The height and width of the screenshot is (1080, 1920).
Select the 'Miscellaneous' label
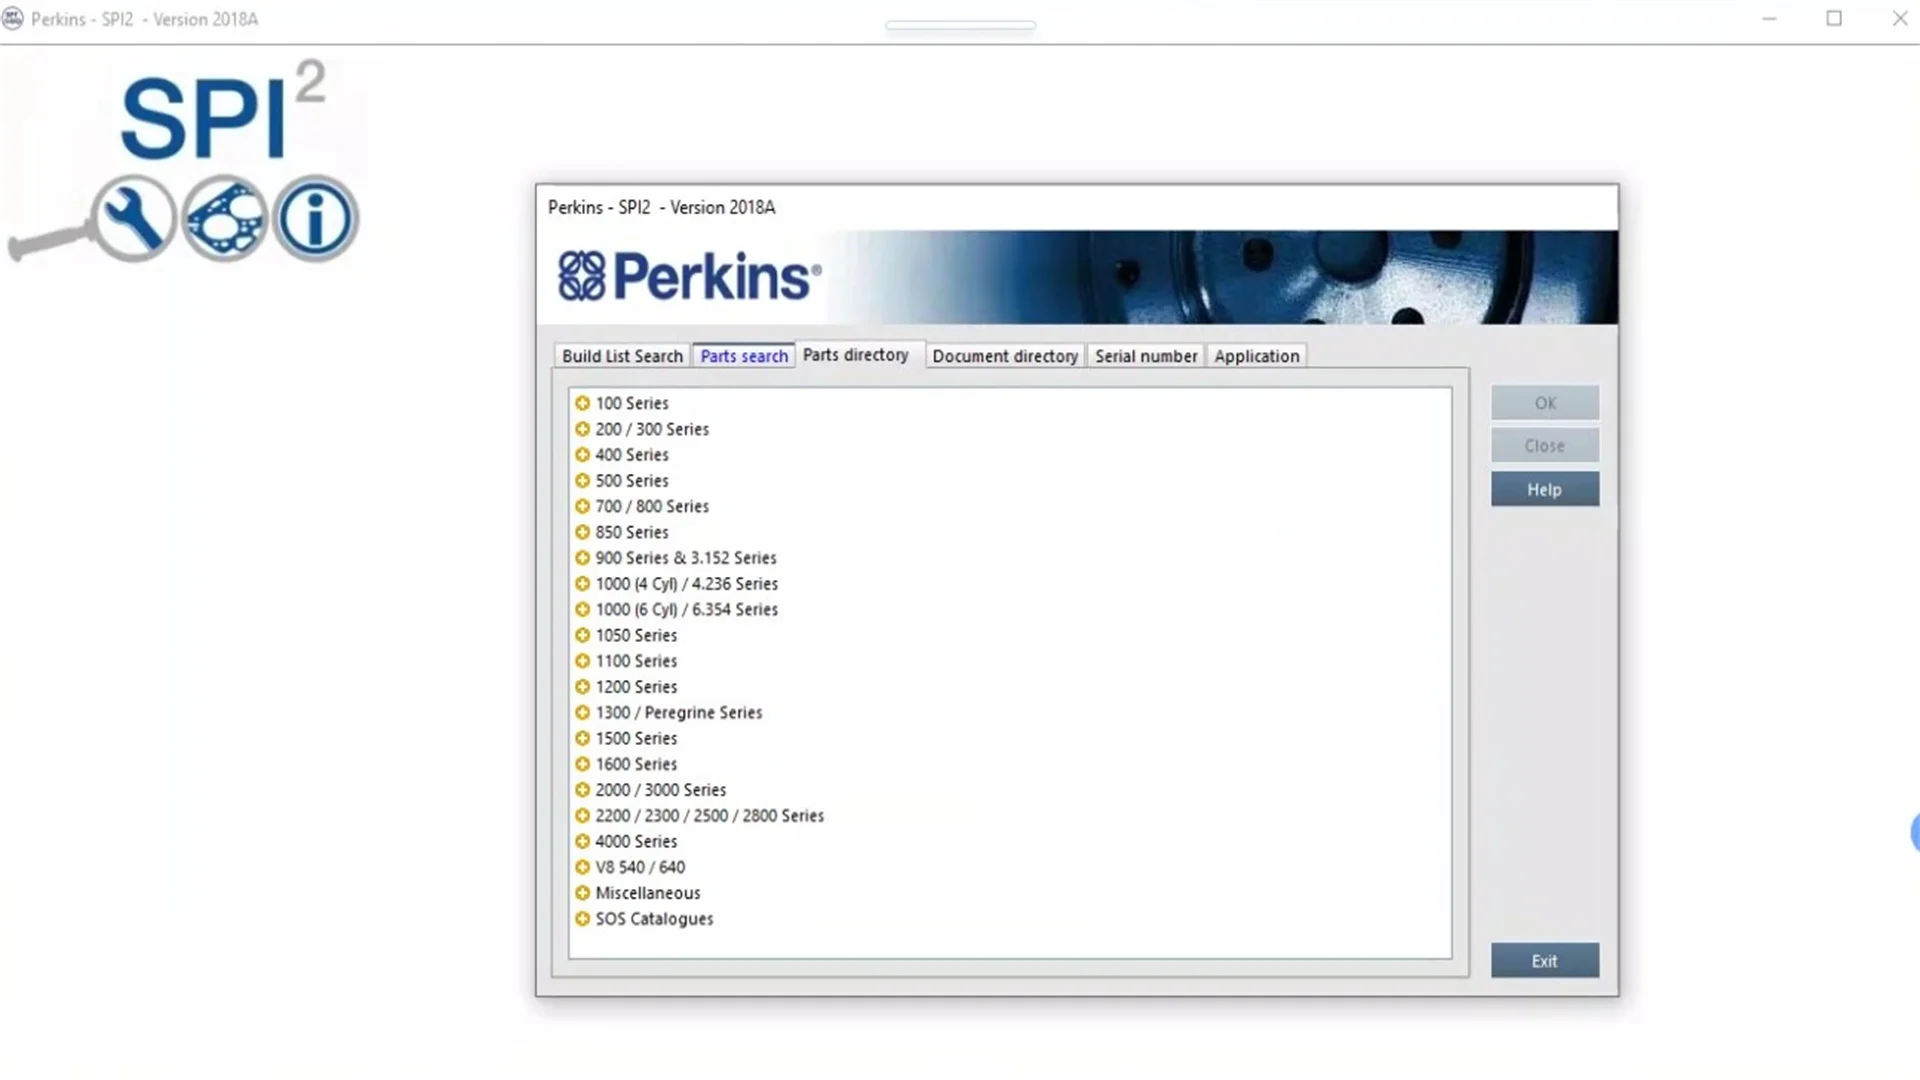click(x=648, y=893)
